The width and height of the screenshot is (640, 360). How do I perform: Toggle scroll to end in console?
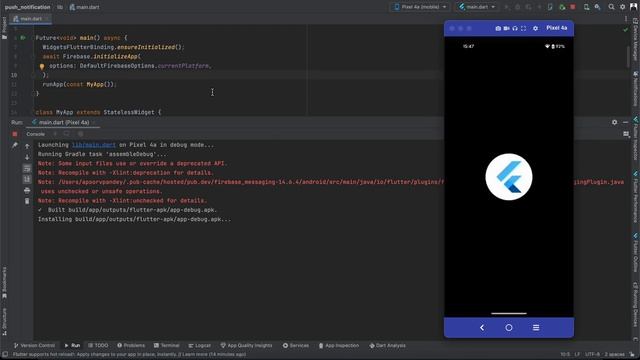pyautogui.click(x=27, y=179)
